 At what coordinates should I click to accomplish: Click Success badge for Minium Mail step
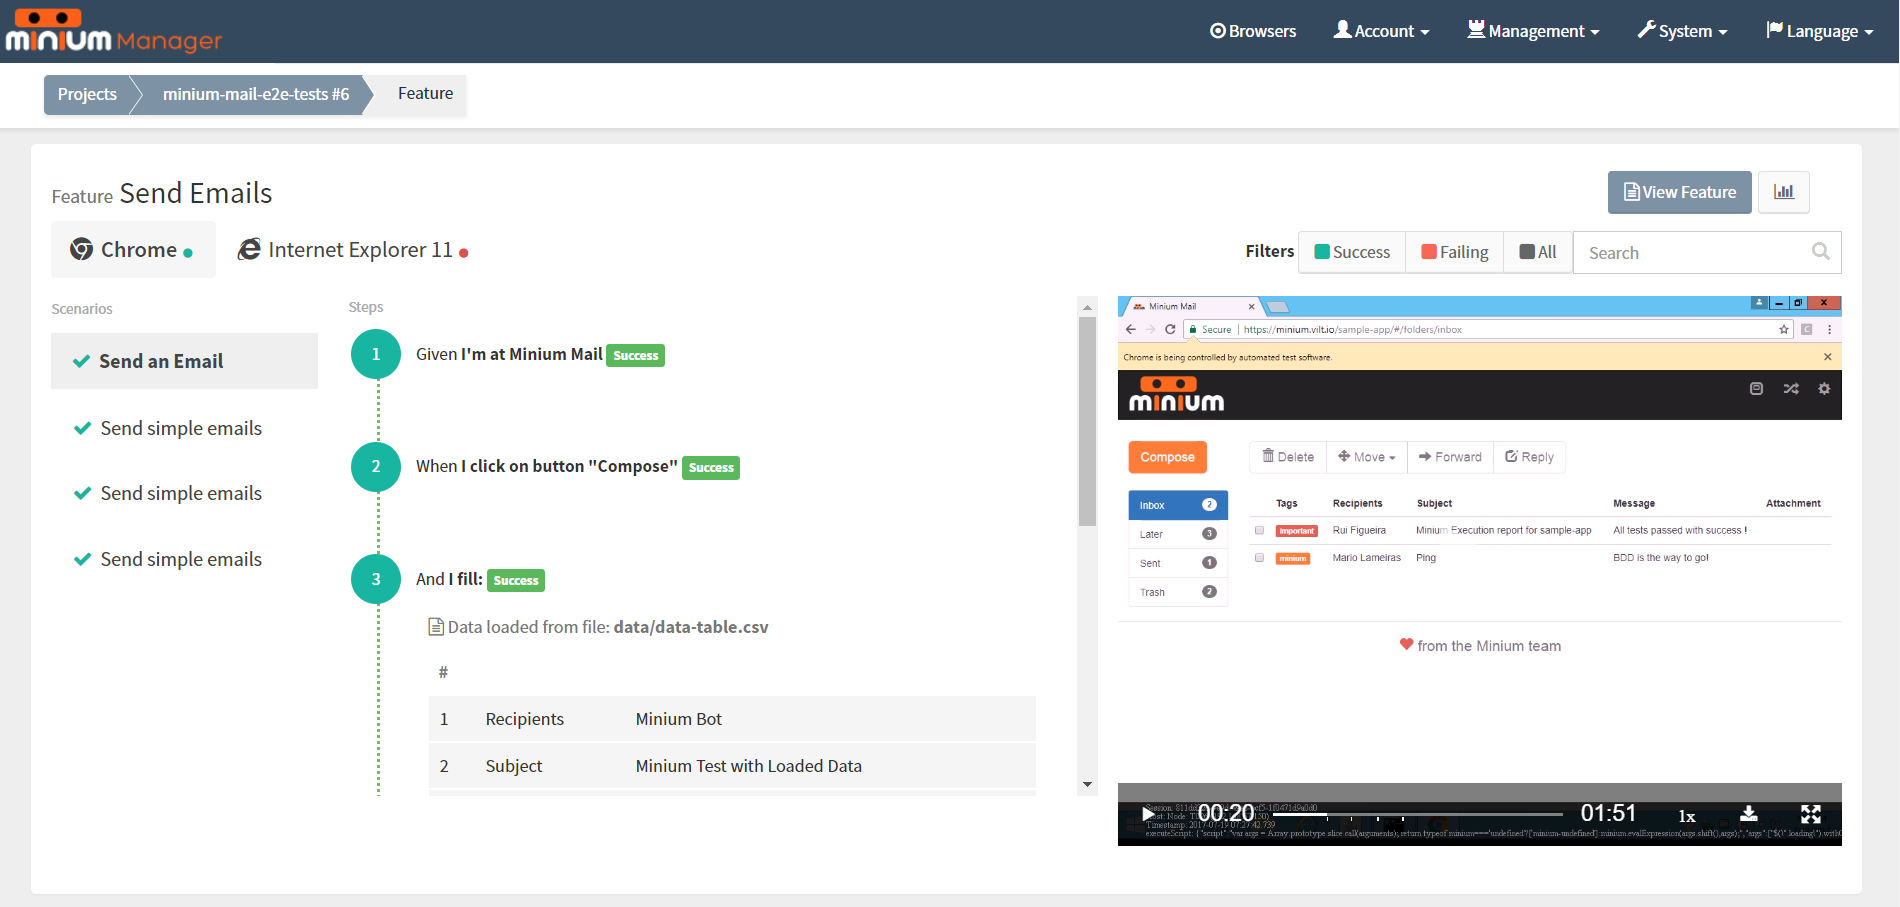coord(636,356)
